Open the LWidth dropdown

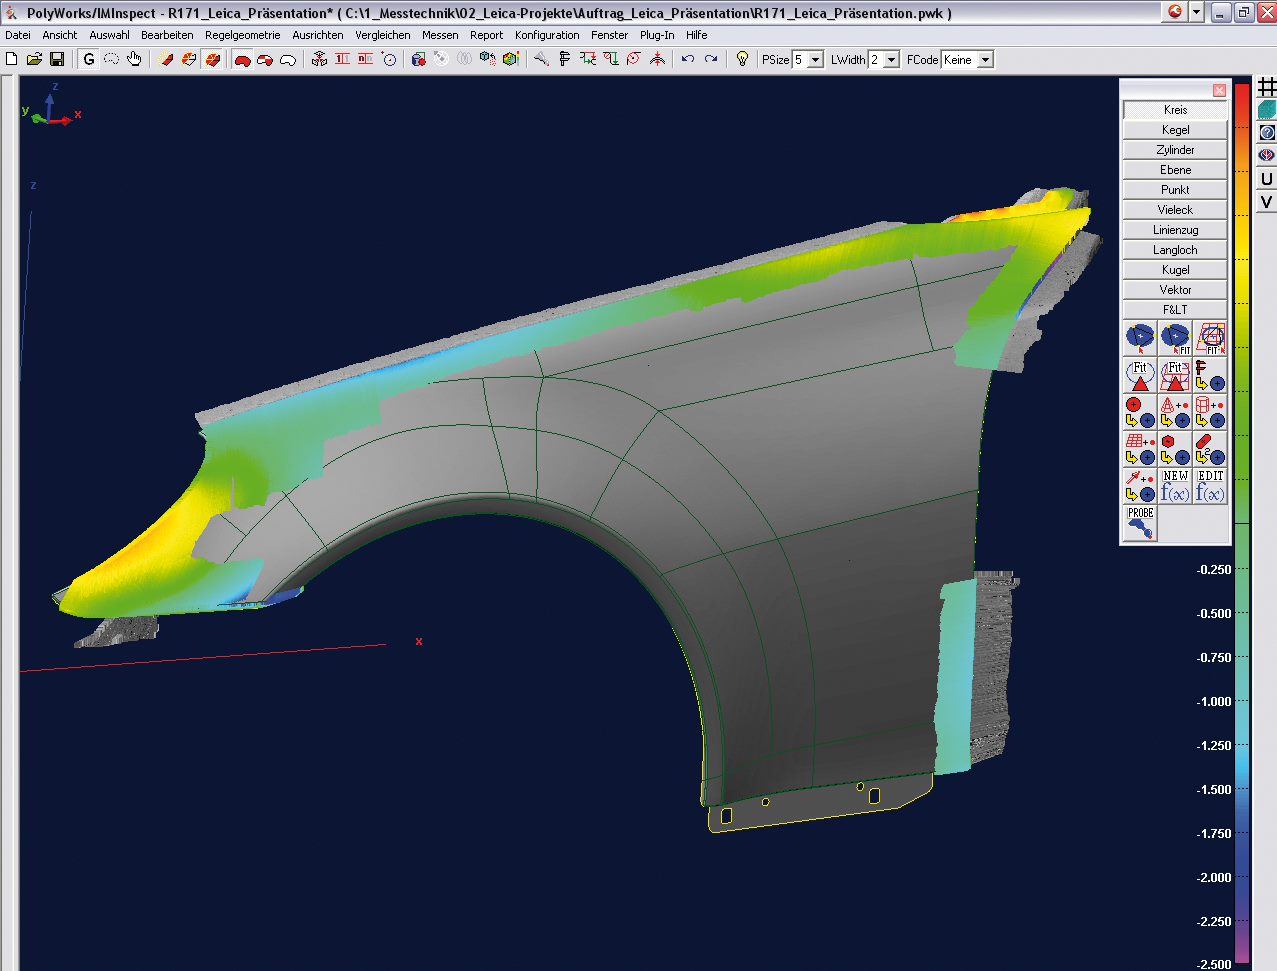(891, 60)
